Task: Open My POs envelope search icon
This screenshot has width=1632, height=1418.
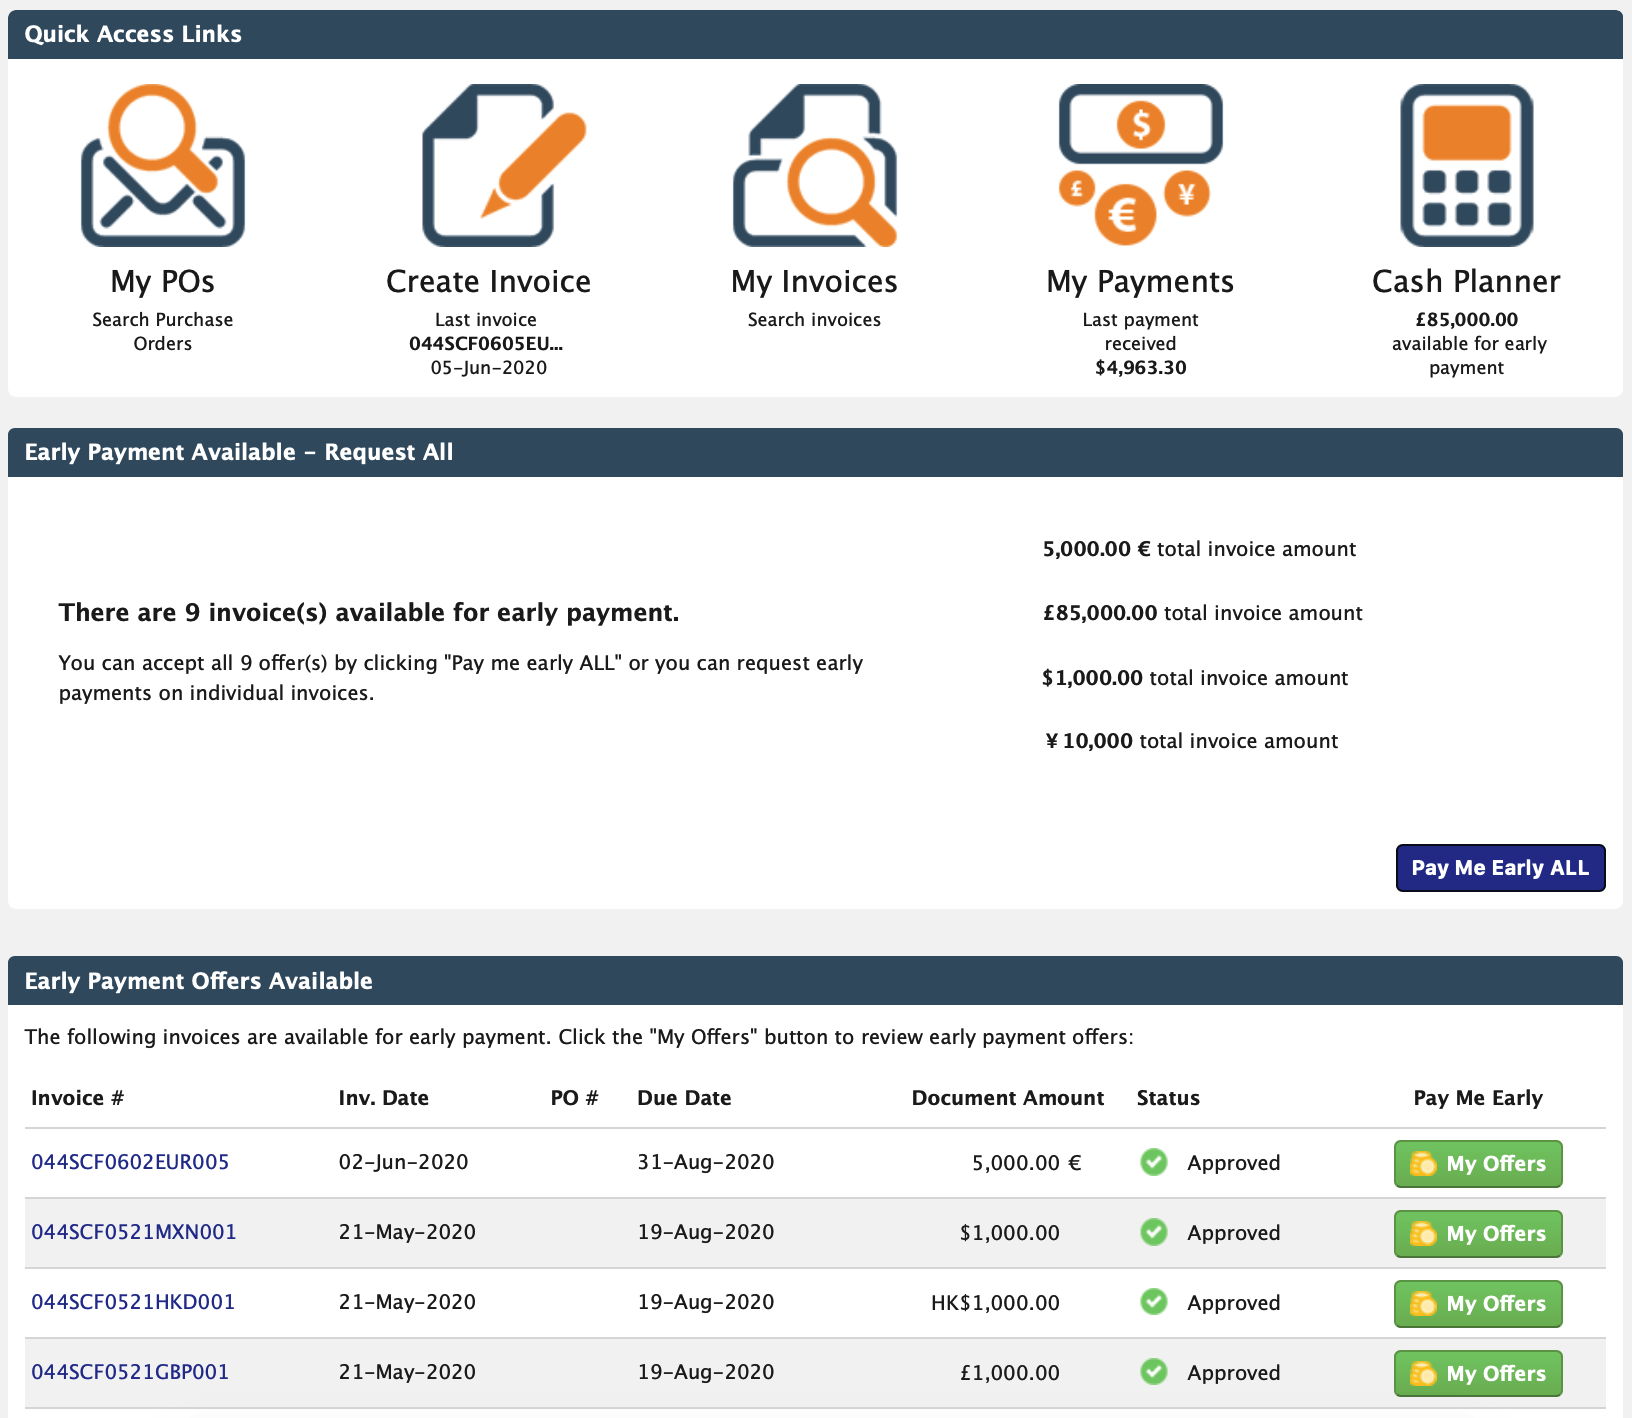Action: pyautogui.click(x=163, y=166)
